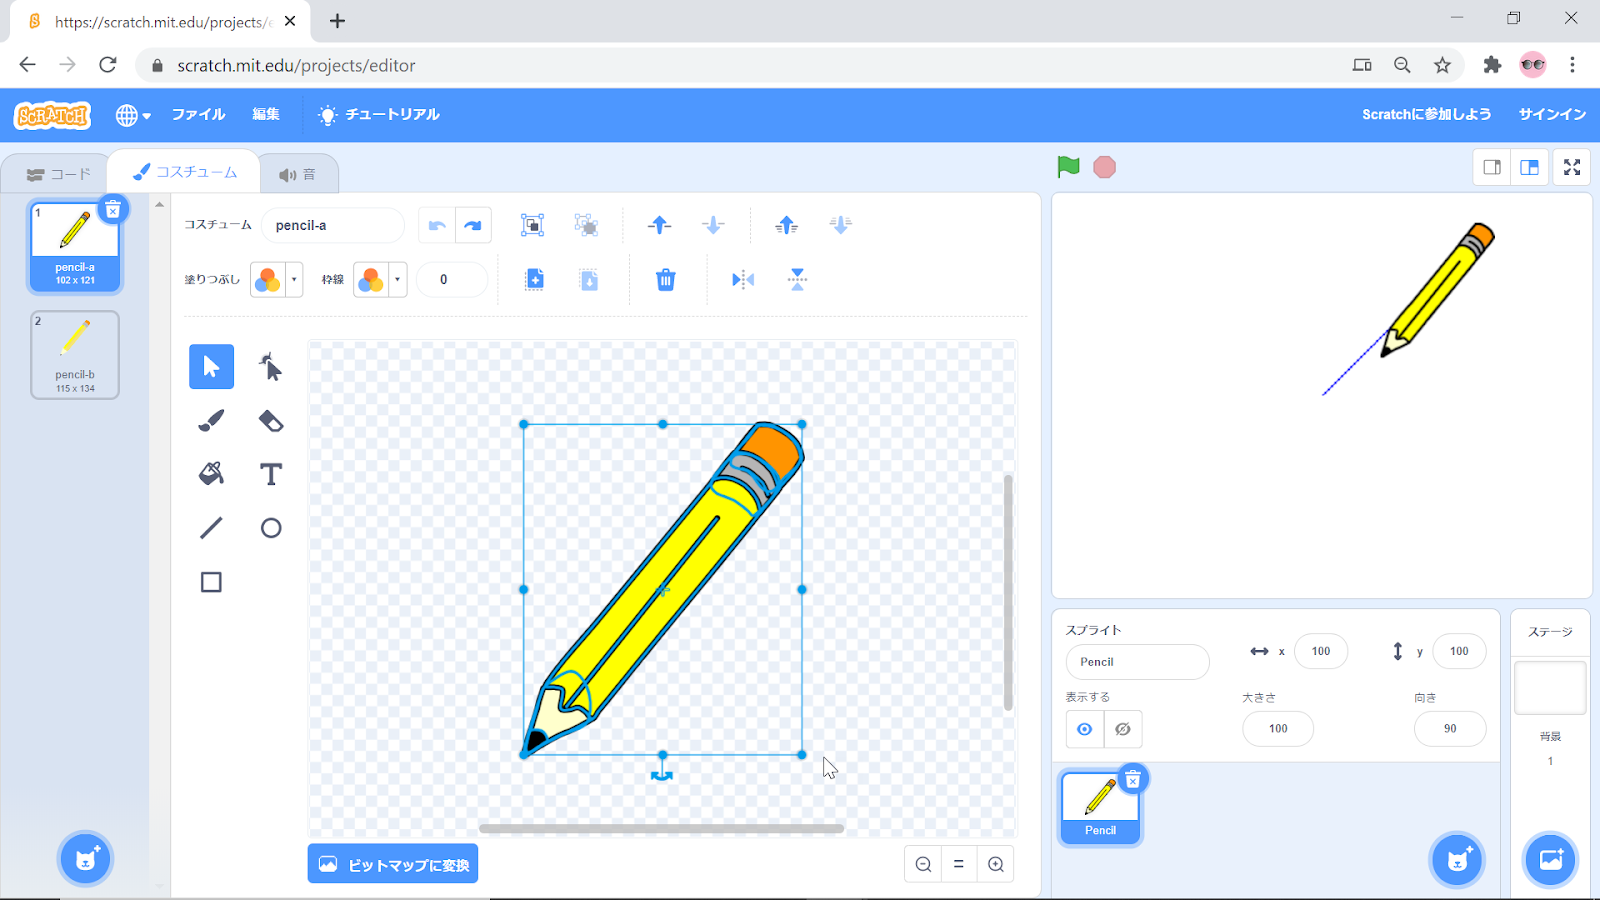Select the Fill bucket tool

(x=211, y=474)
